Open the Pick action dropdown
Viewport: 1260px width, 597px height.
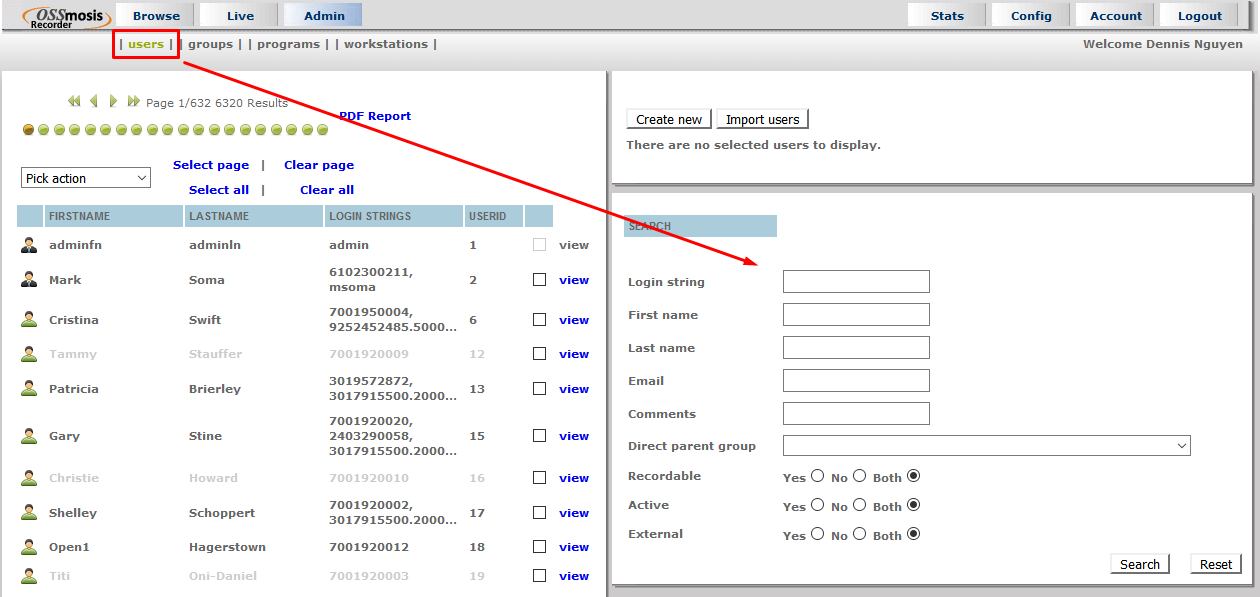(85, 178)
